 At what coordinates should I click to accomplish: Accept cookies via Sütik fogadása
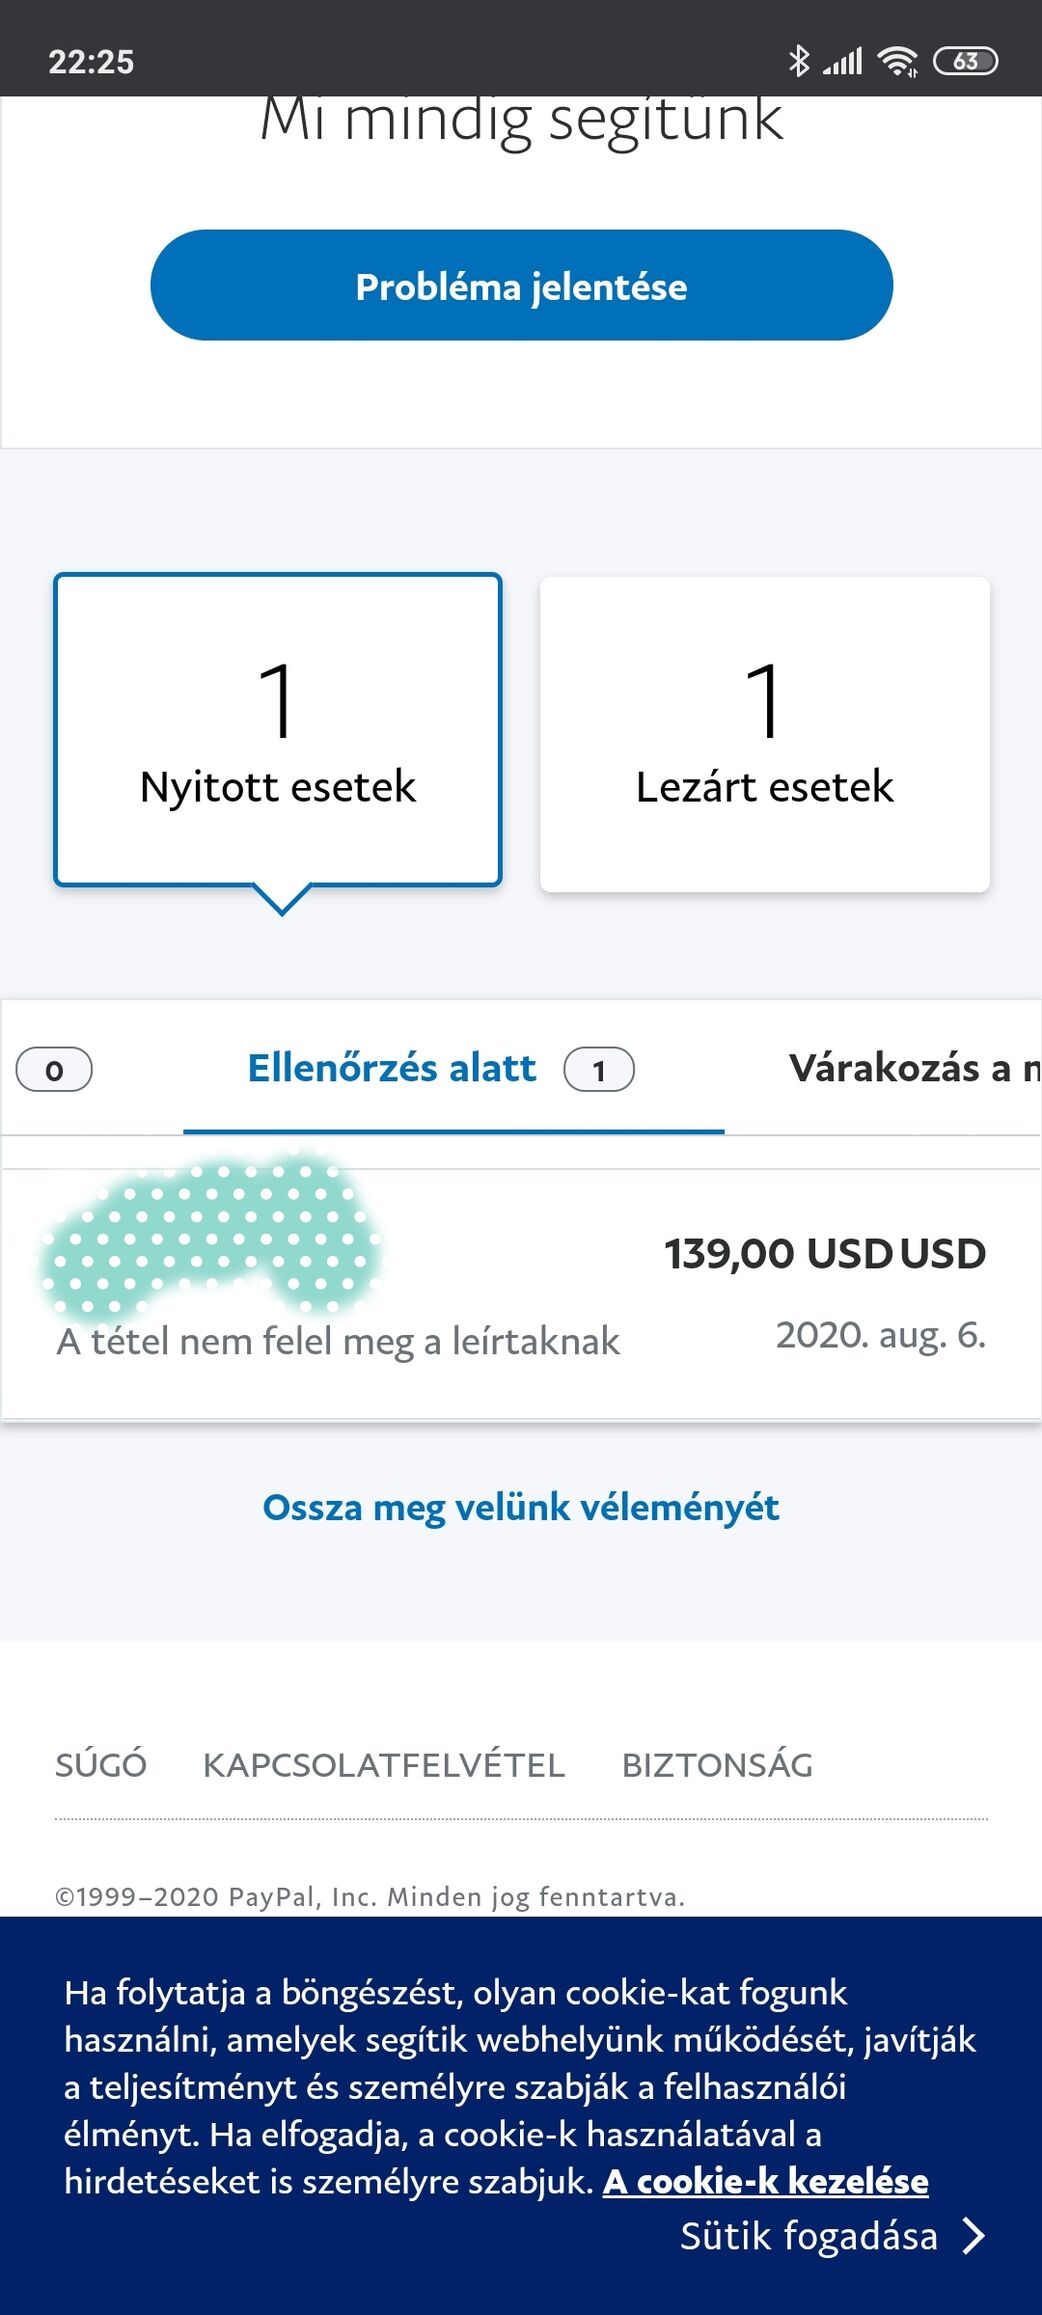pyautogui.click(x=808, y=2235)
